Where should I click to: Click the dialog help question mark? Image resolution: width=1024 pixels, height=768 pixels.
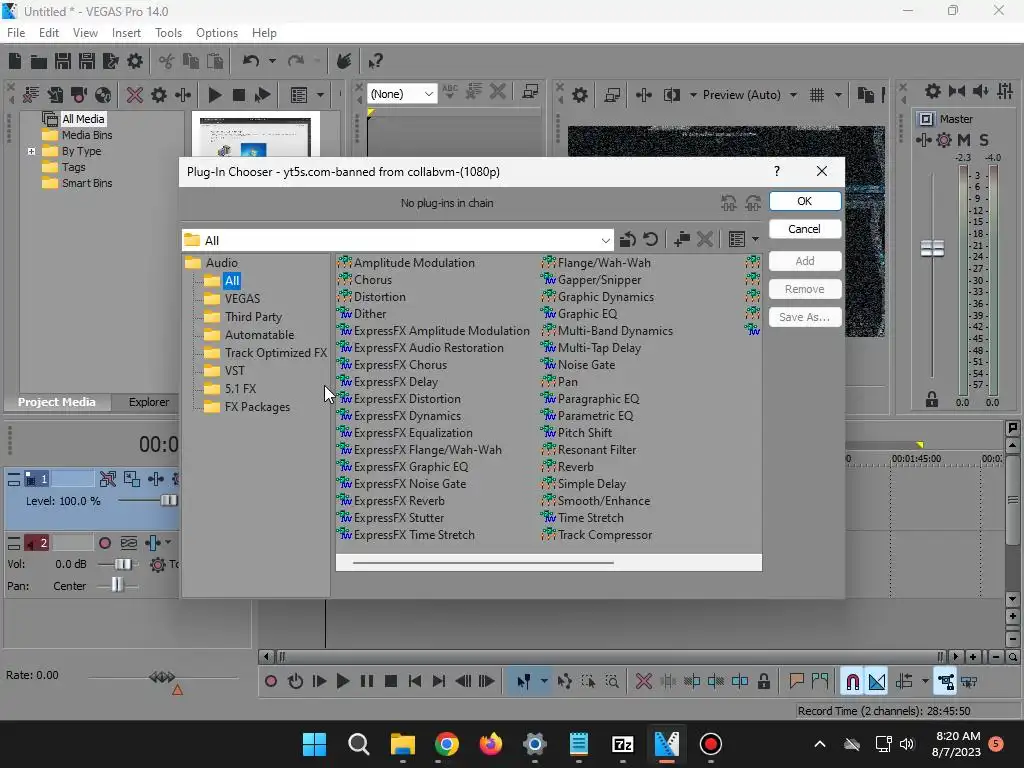pos(776,171)
